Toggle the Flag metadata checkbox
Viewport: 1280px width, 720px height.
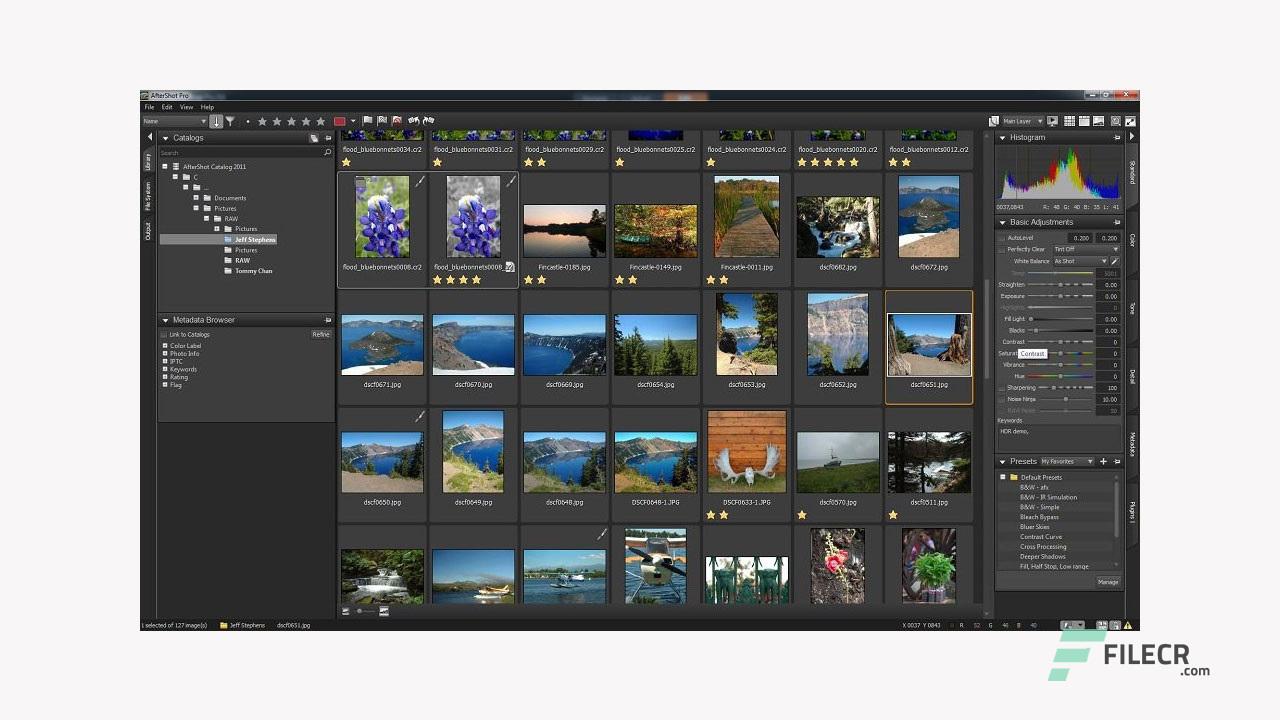point(165,385)
